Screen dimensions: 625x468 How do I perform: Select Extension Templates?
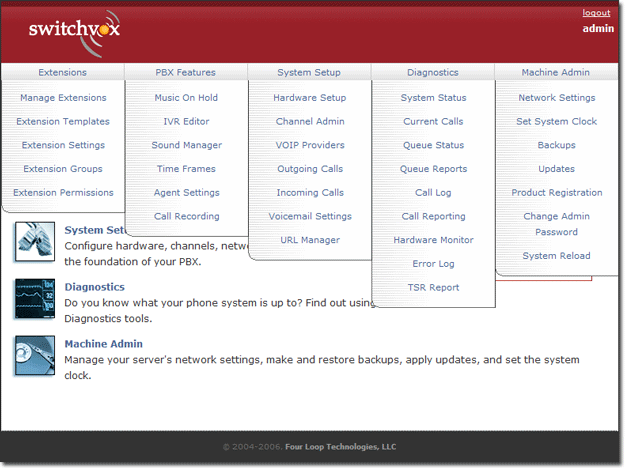(63, 121)
